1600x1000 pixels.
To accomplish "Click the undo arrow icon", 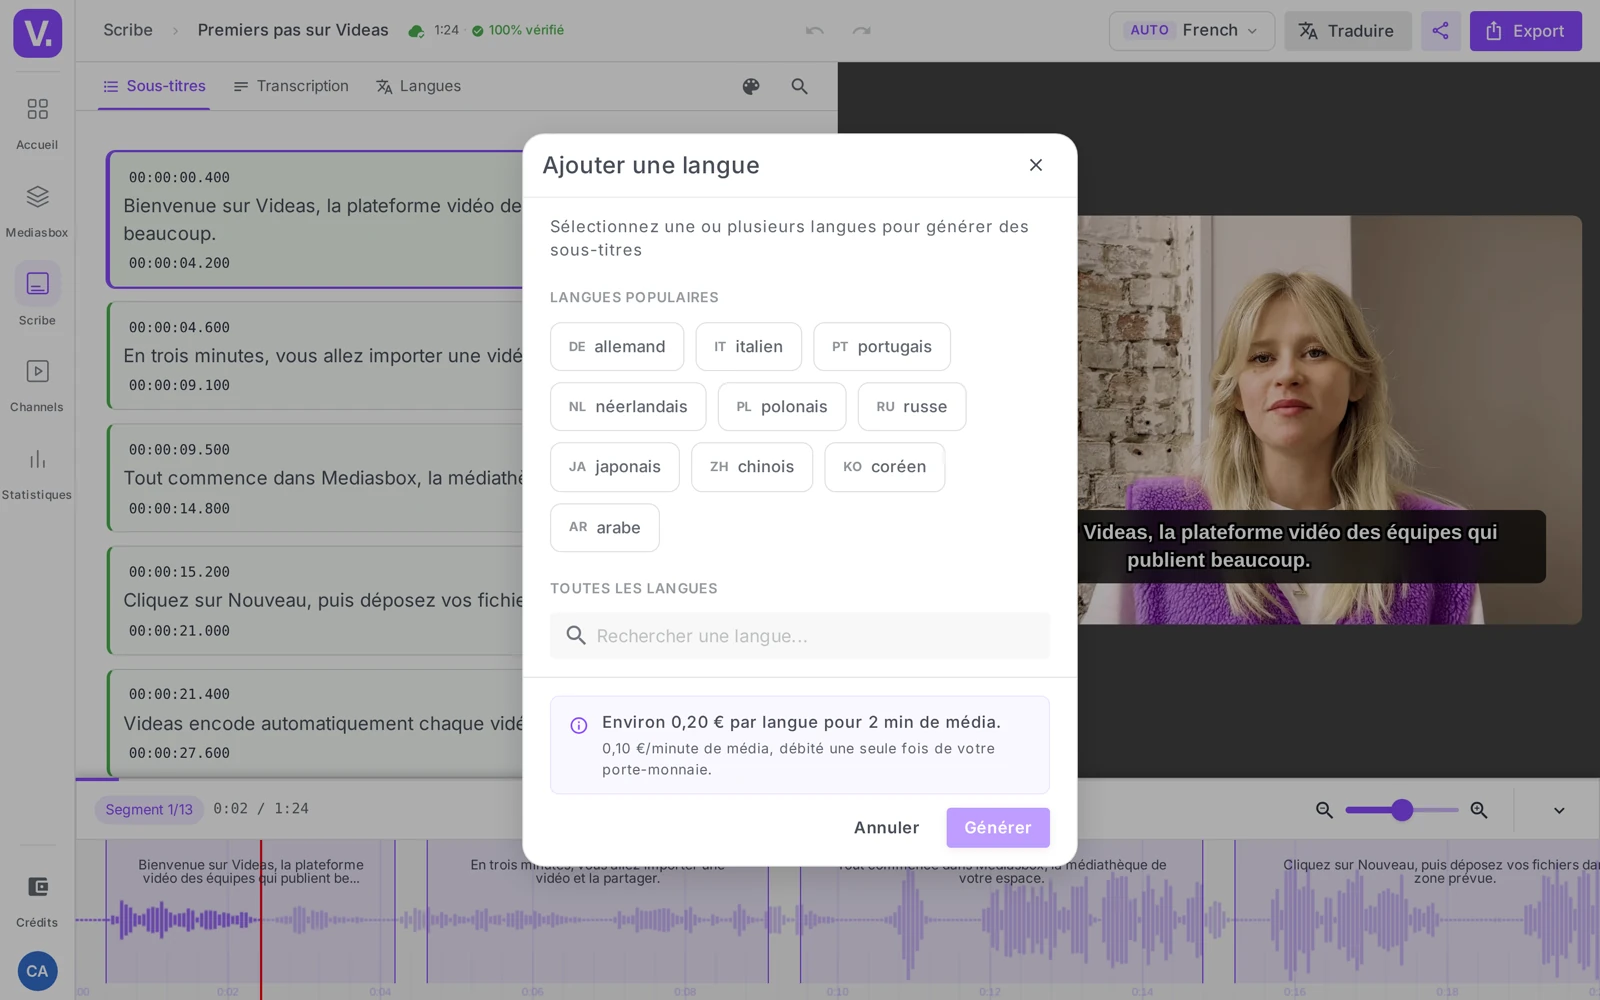I will click(x=815, y=31).
